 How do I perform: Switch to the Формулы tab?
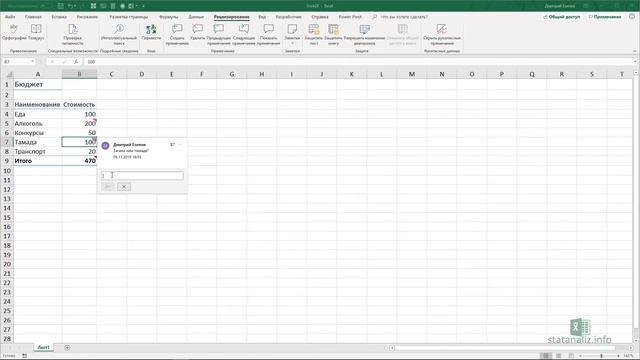click(168, 17)
